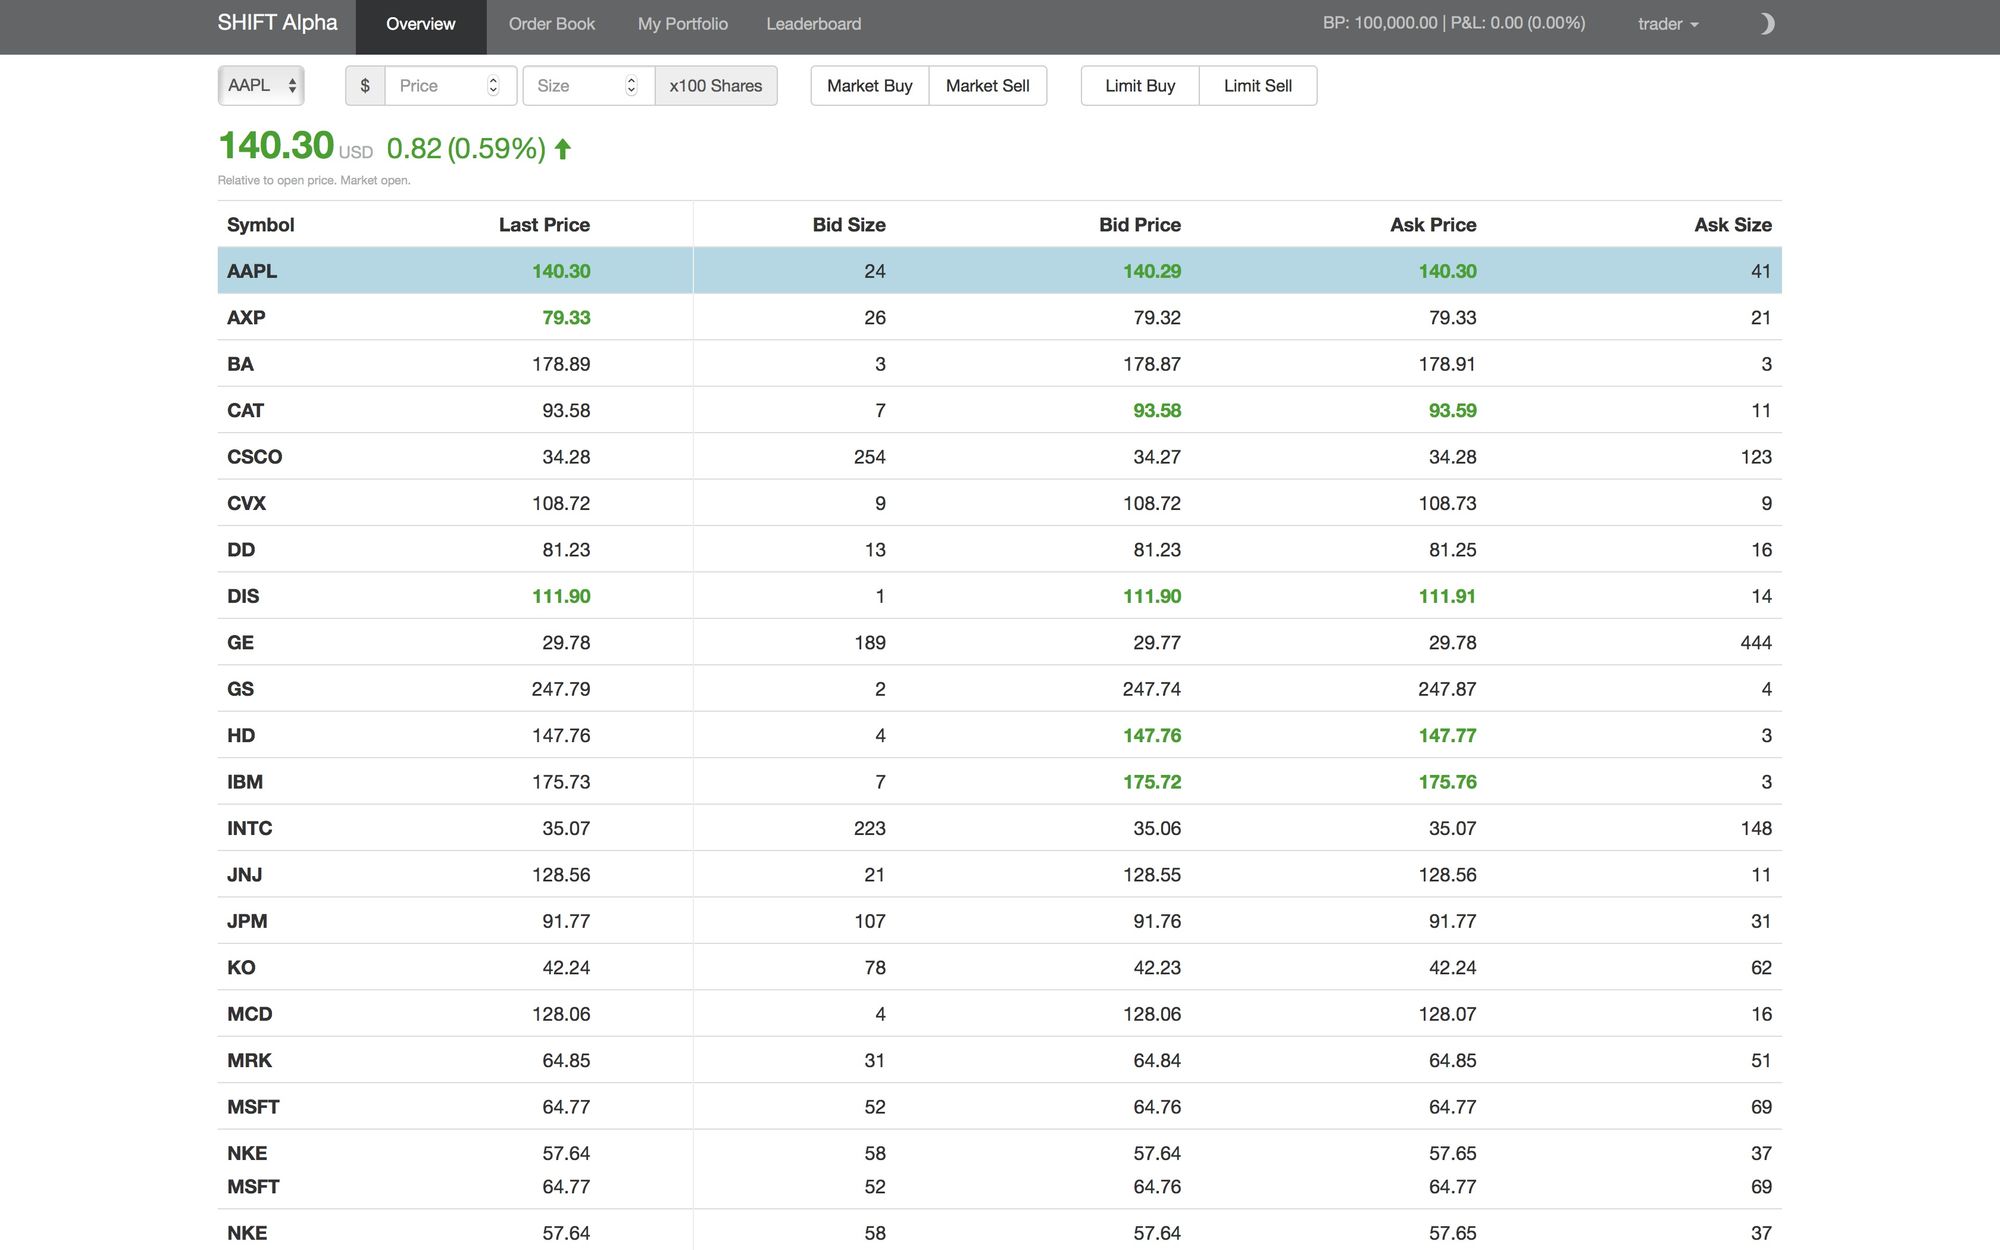The image size is (2000, 1250).
Task: Select the IBM row symbol
Action: (x=245, y=782)
